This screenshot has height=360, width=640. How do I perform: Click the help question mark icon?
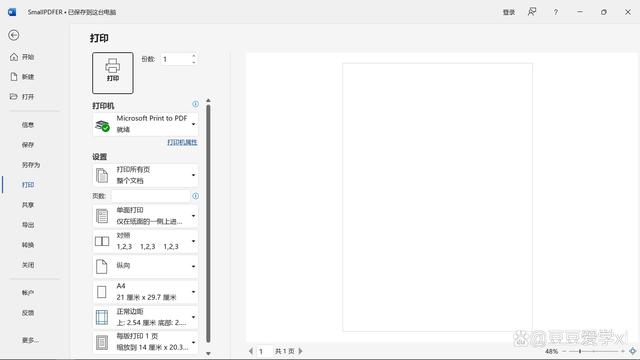556,12
